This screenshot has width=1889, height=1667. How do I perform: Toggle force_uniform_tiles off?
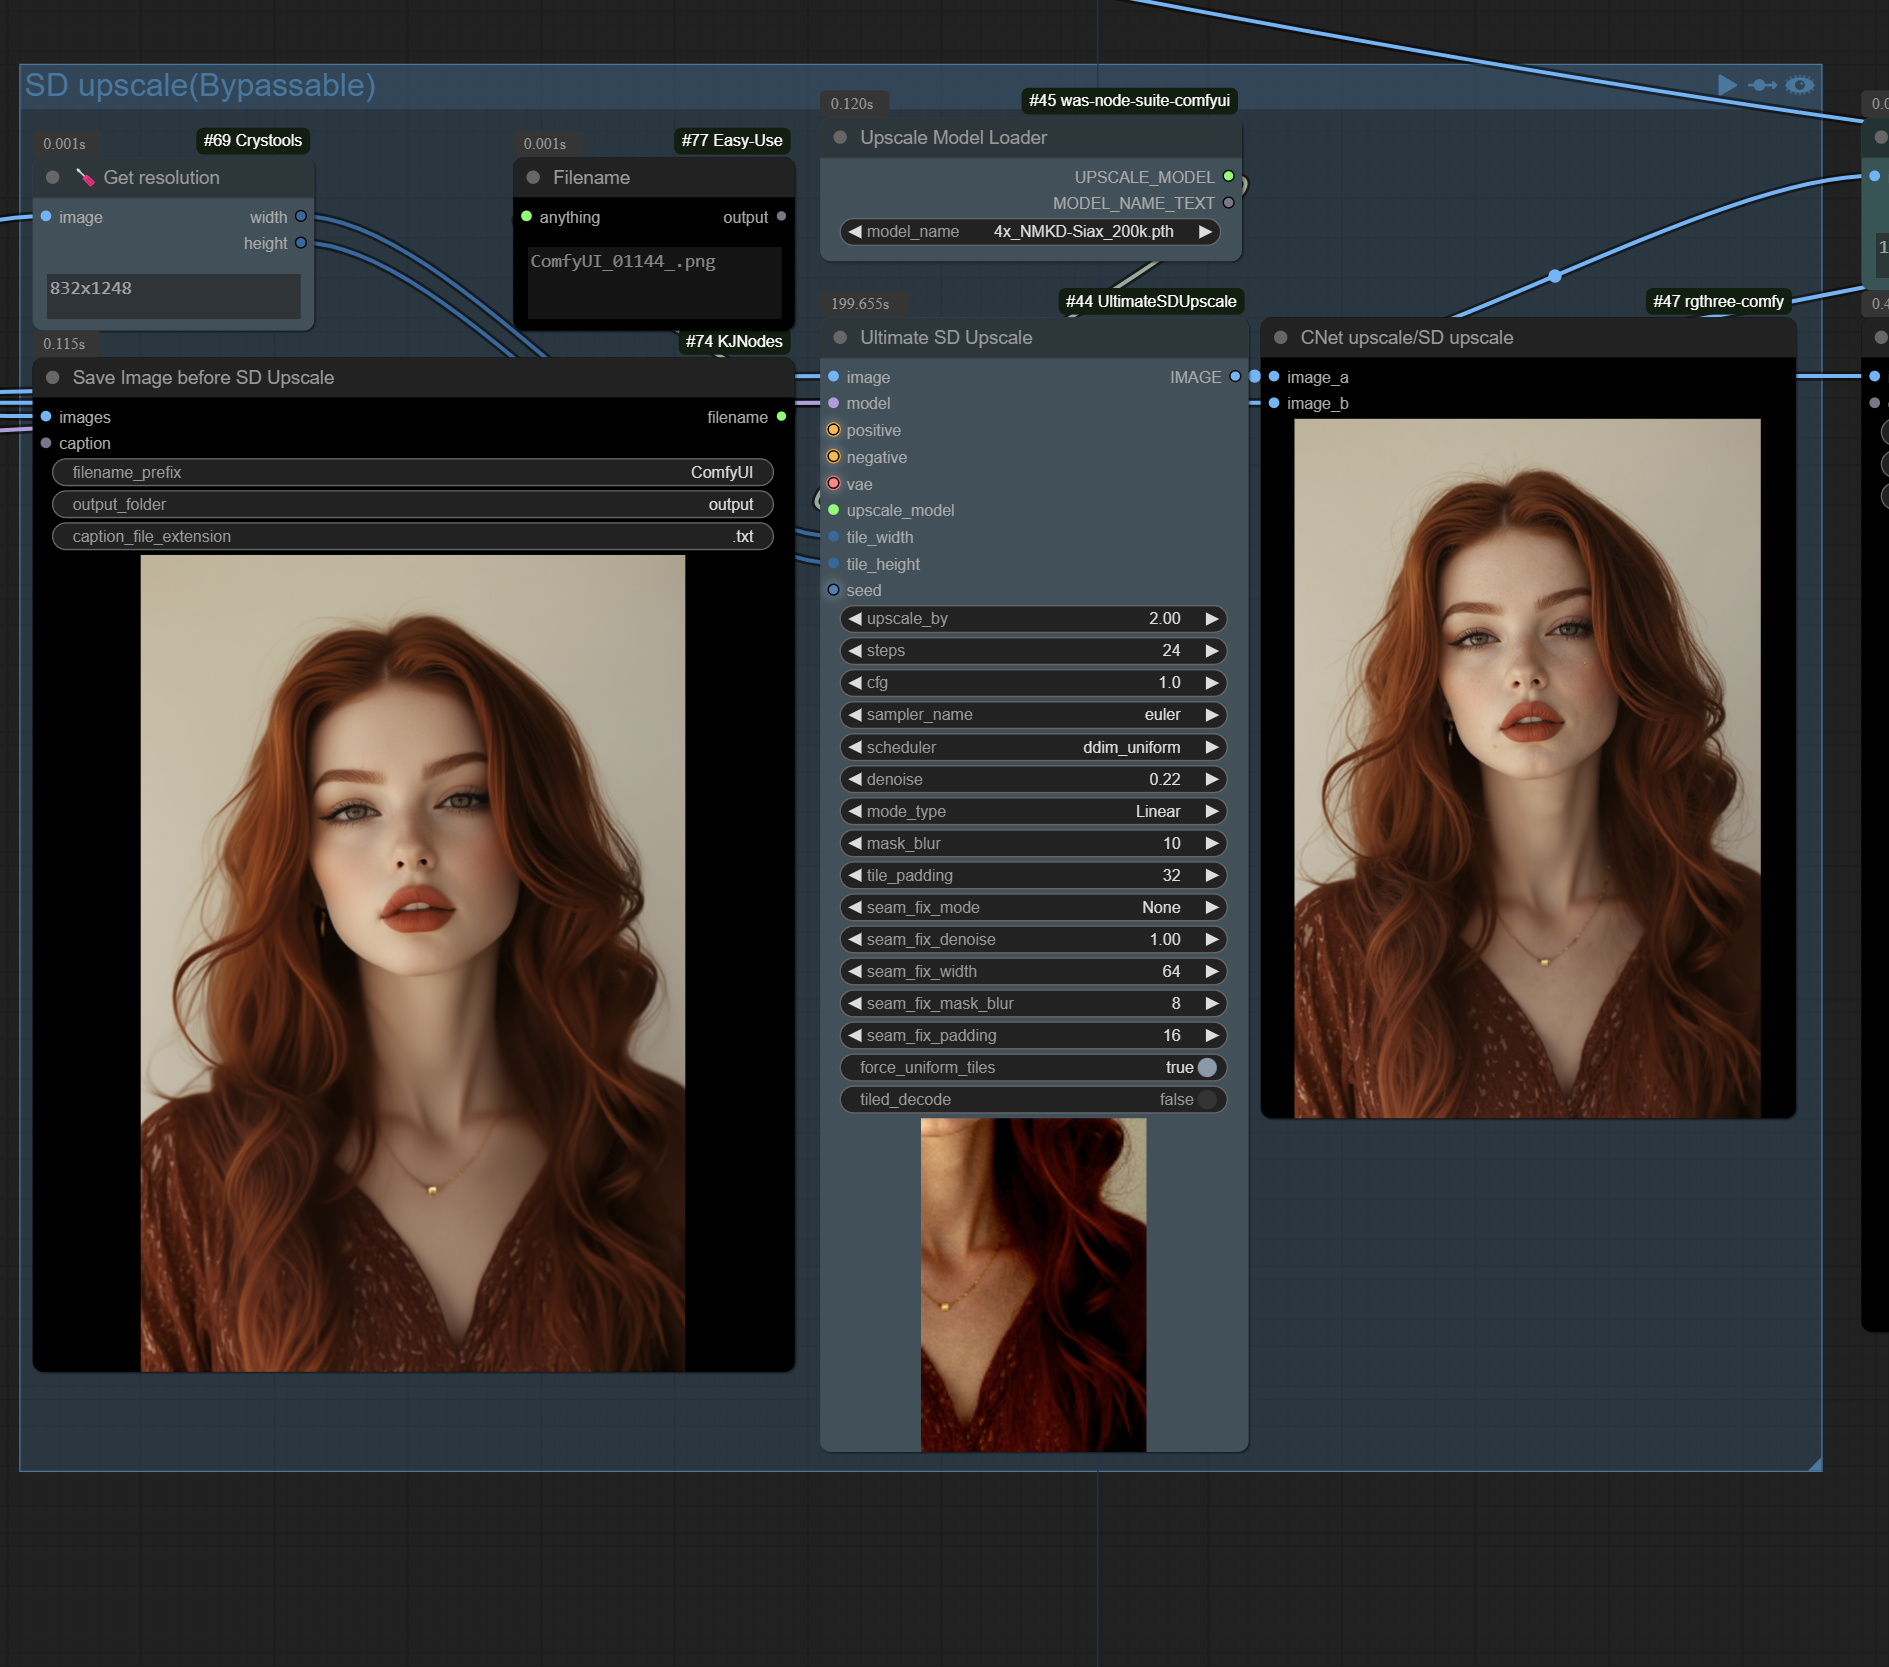coord(1207,1068)
